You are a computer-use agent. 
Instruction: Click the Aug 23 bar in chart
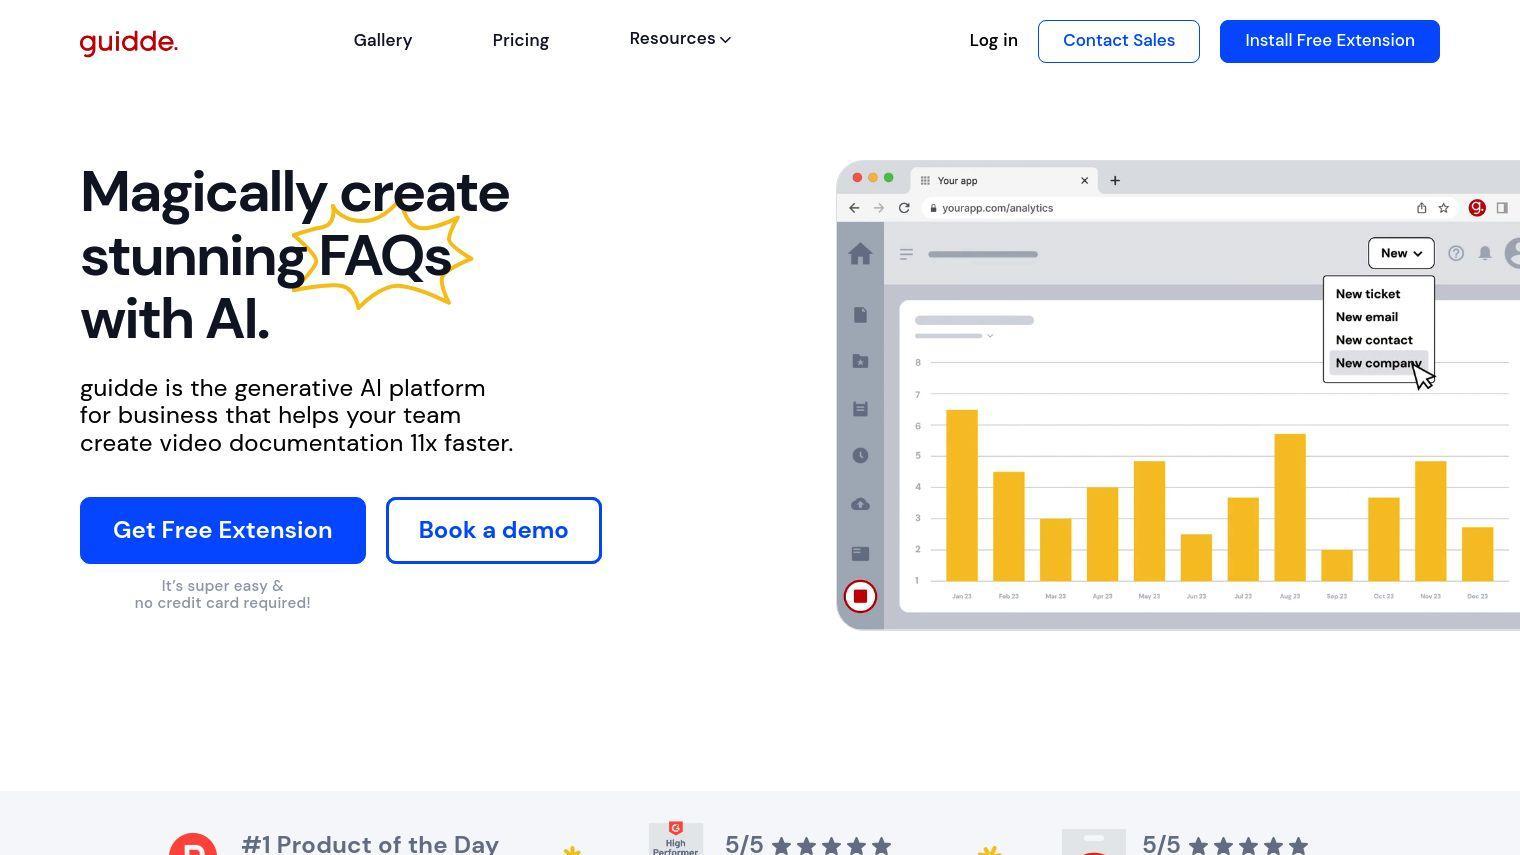click(x=1290, y=507)
